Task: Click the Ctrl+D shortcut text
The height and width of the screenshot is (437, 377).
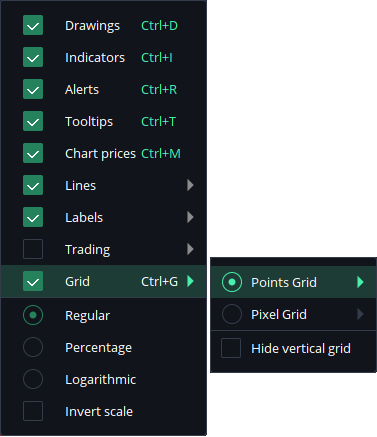Action: (x=159, y=26)
